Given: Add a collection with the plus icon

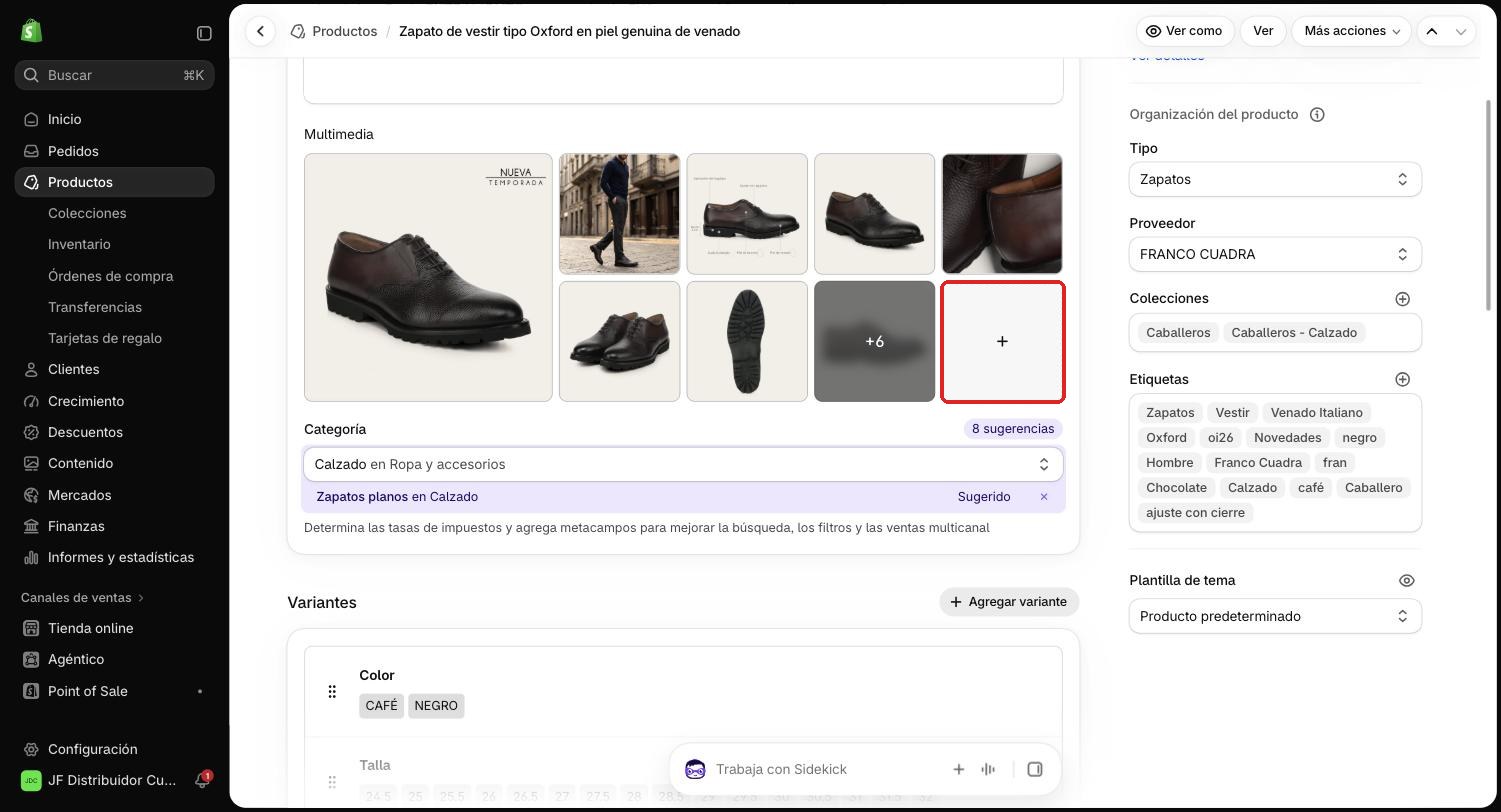Looking at the screenshot, I should coord(1402,299).
